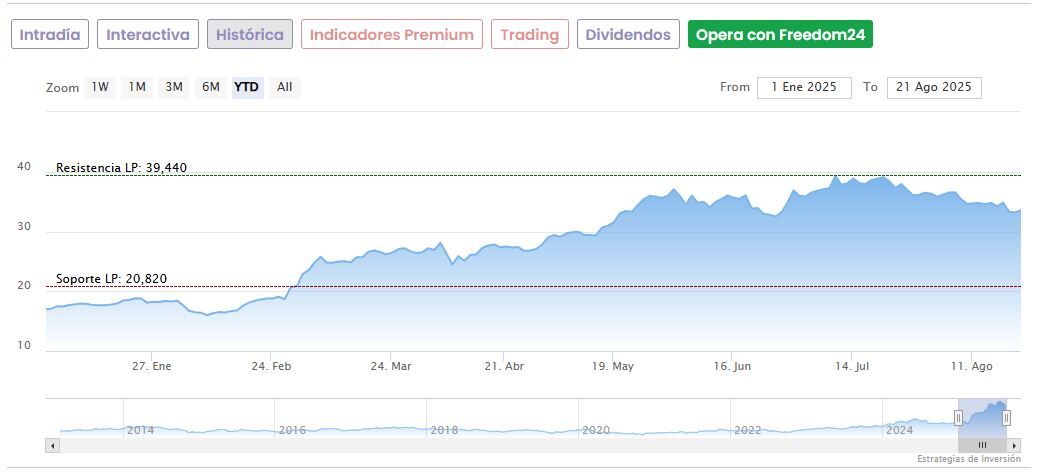Show All historical data
The image size is (1037, 476).
(x=285, y=87)
